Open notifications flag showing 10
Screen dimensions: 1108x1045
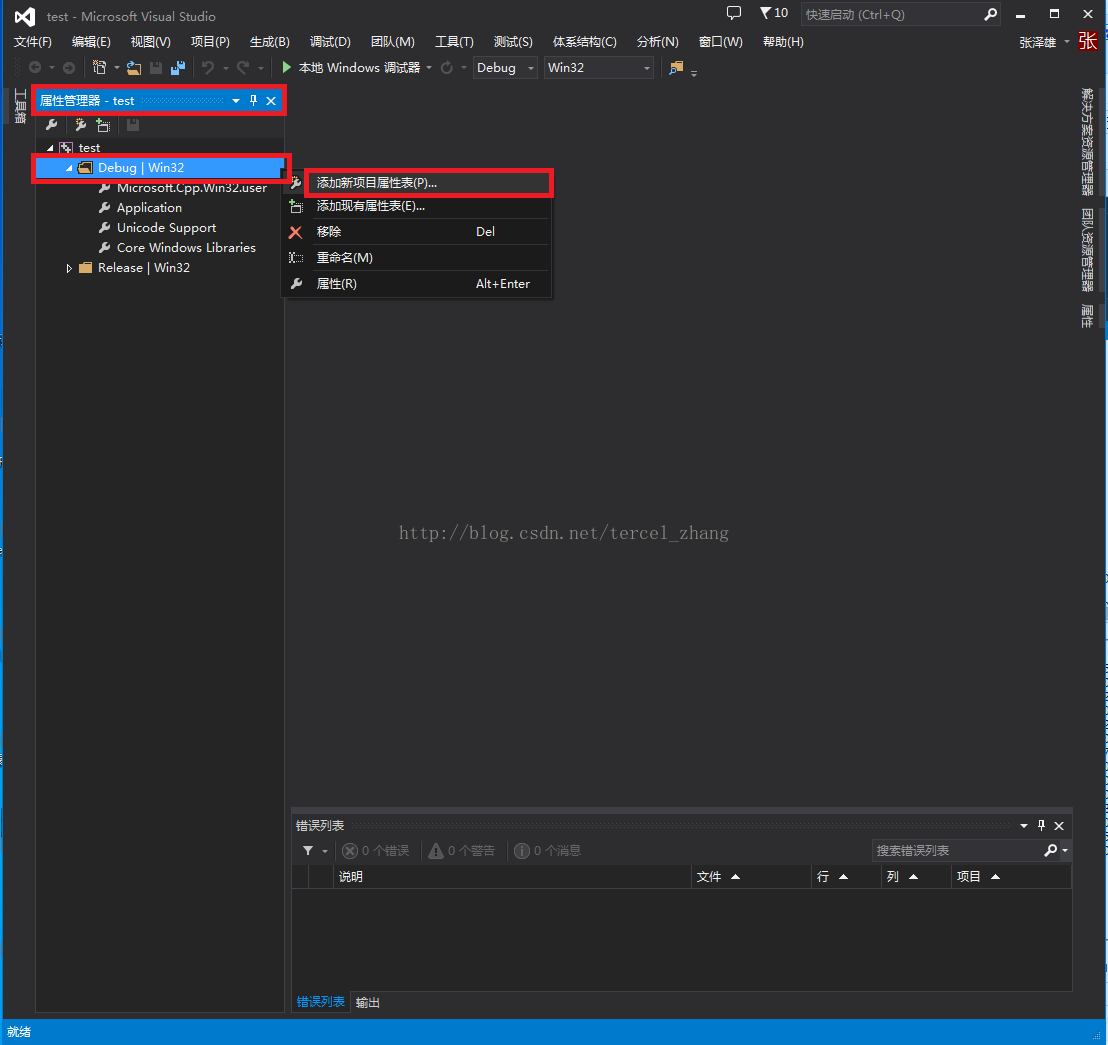pos(773,13)
